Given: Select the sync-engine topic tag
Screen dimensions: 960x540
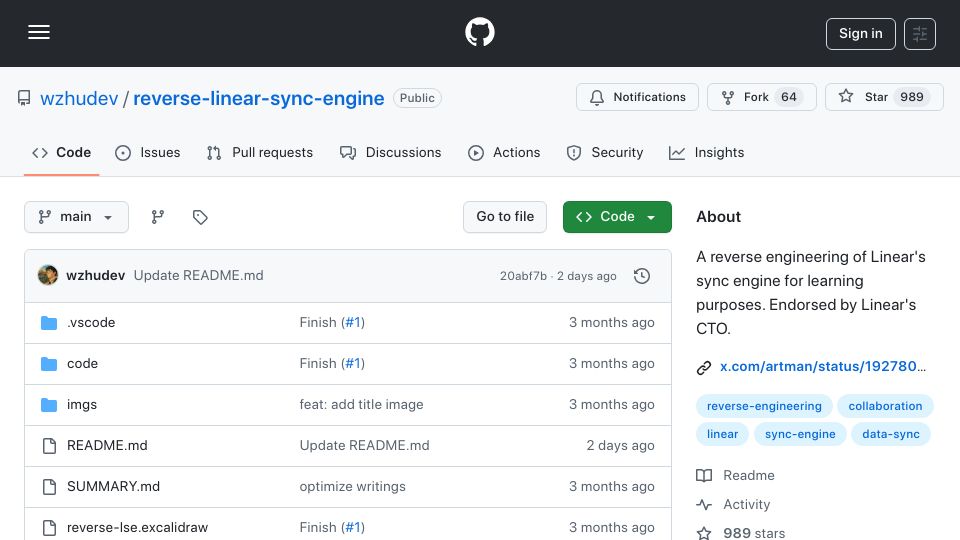Looking at the screenshot, I should pyautogui.click(x=800, y=434).
